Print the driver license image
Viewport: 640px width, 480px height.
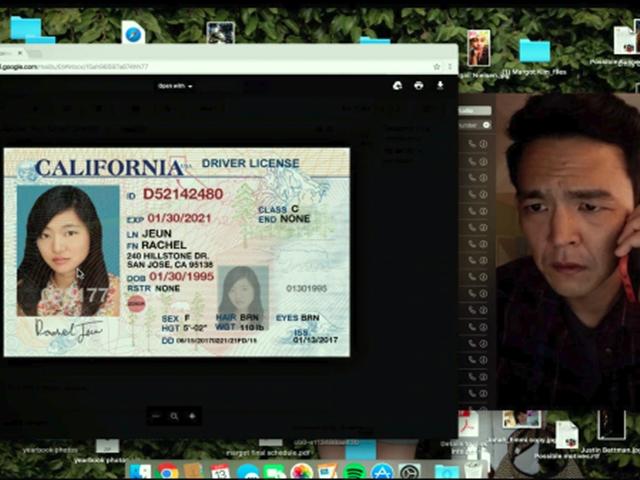pos(418,85)
